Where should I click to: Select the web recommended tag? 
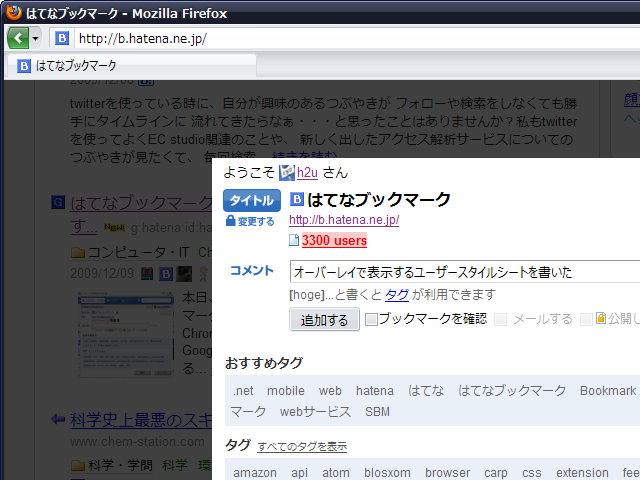pos(330,391)
